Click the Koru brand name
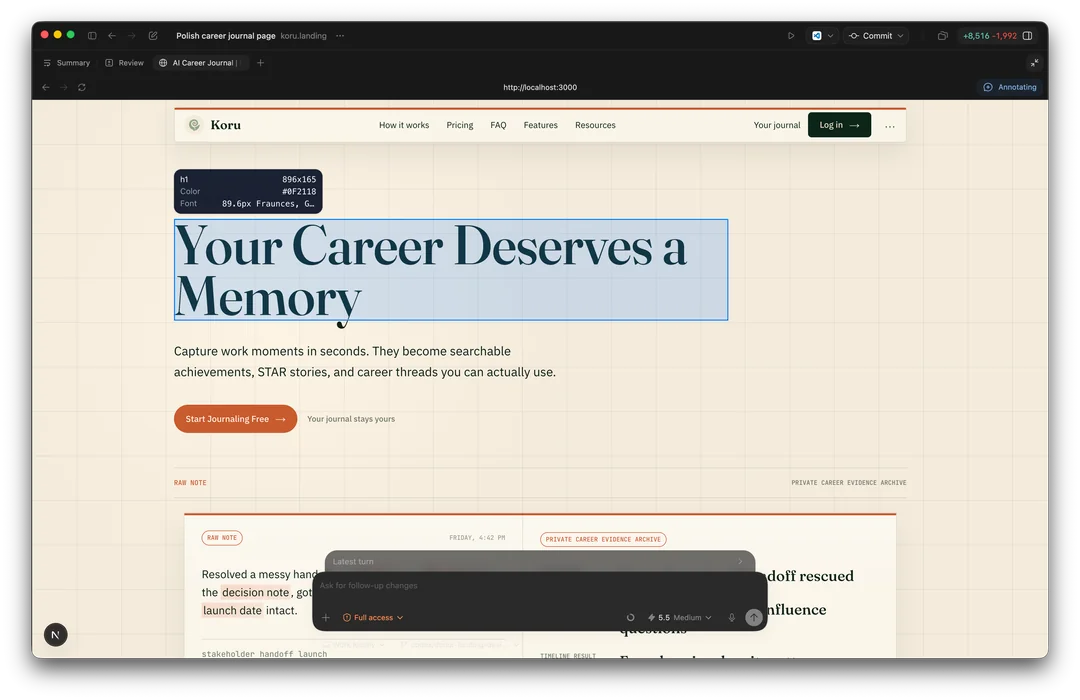 pos(226,125)
